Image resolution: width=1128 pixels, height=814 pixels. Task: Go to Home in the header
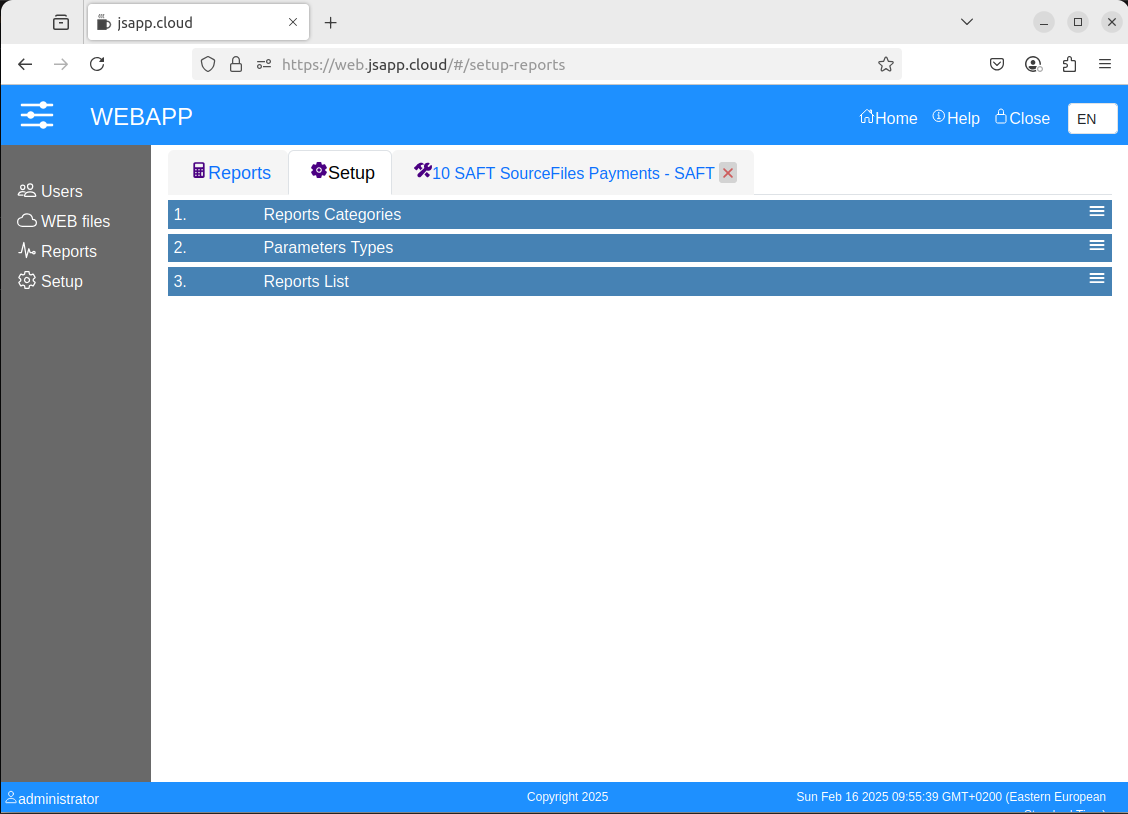point(888,118)
